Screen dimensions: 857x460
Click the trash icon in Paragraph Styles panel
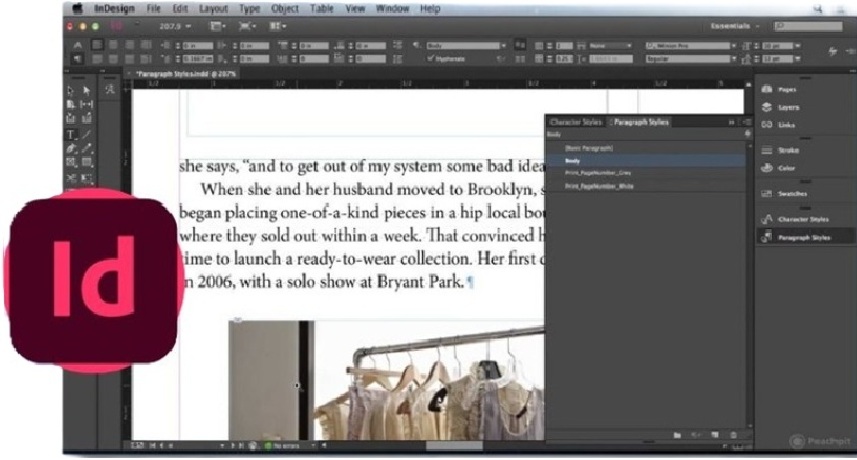(733, 435)
